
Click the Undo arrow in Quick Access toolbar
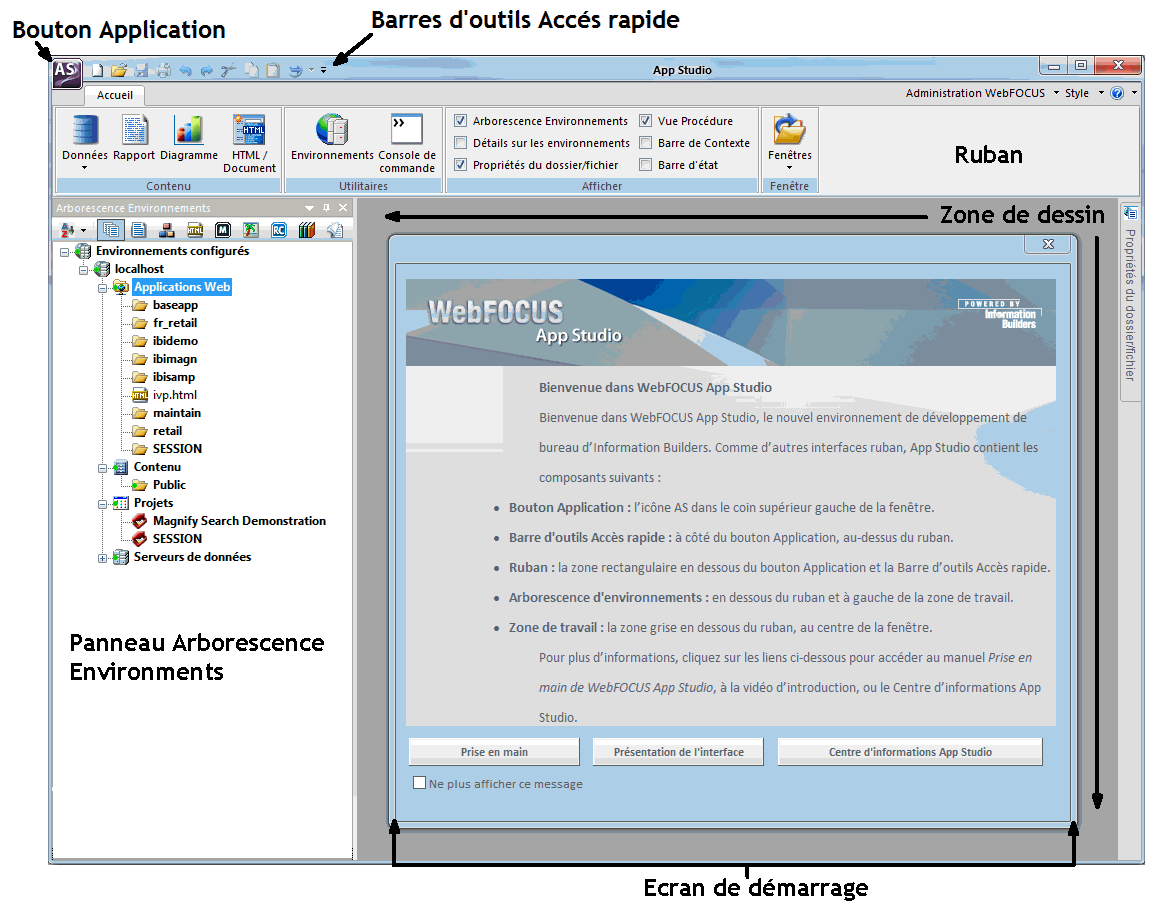click(185, 71)
